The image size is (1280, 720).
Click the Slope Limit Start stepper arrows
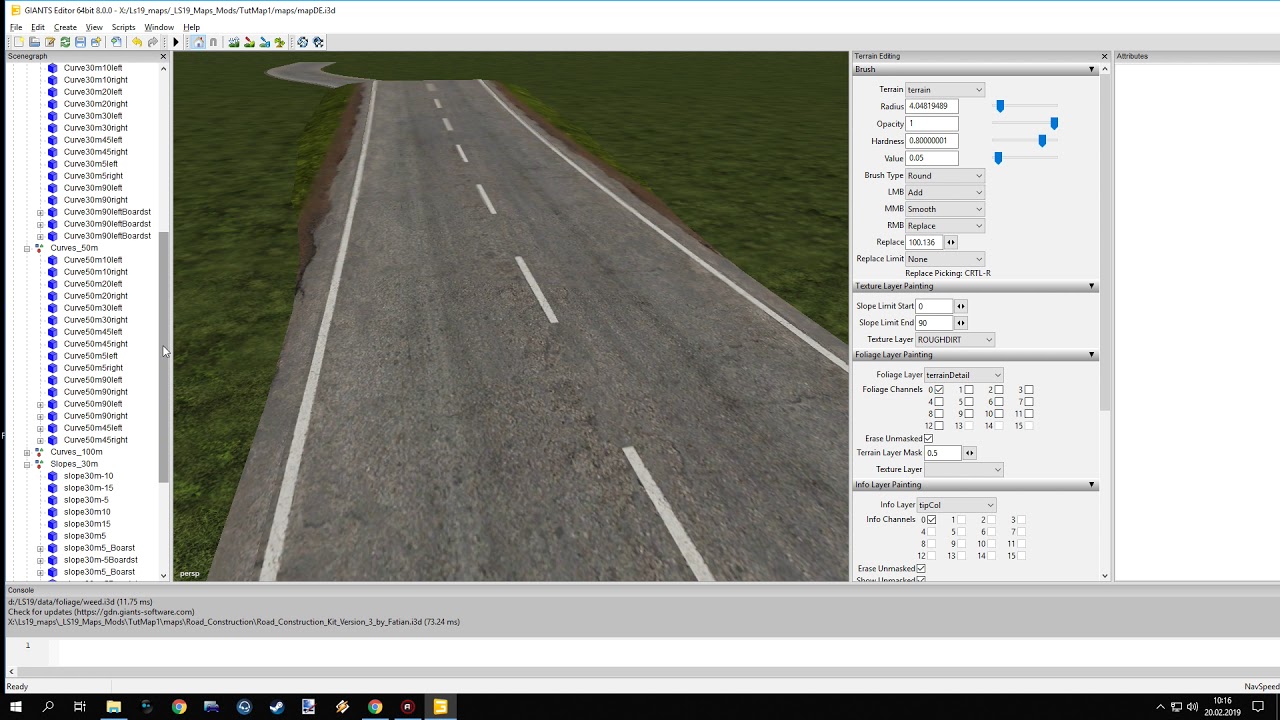coord(961,306)
